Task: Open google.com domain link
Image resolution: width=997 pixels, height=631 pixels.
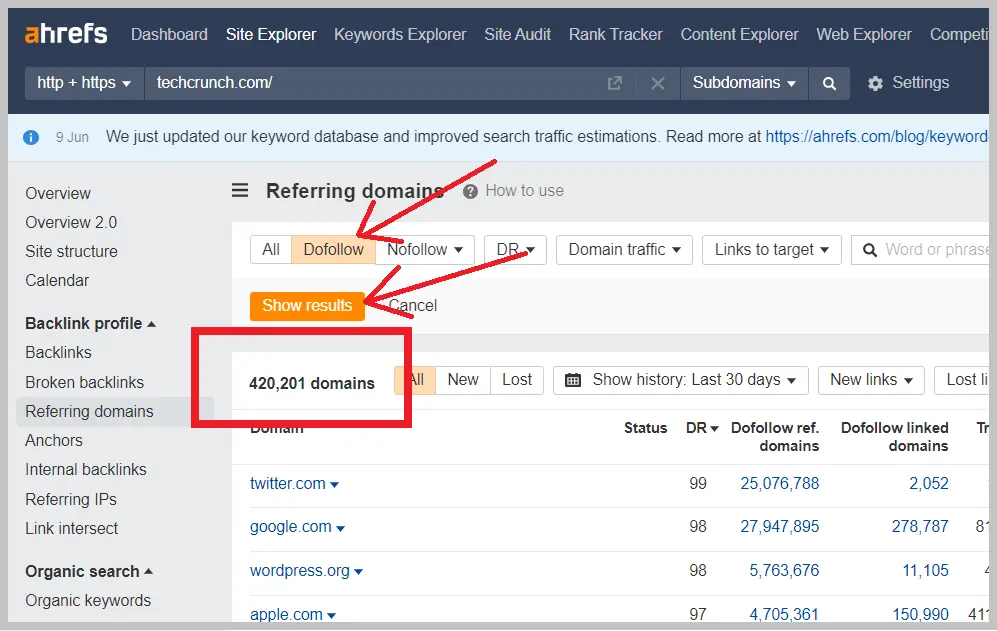Action: coord(291,527)
